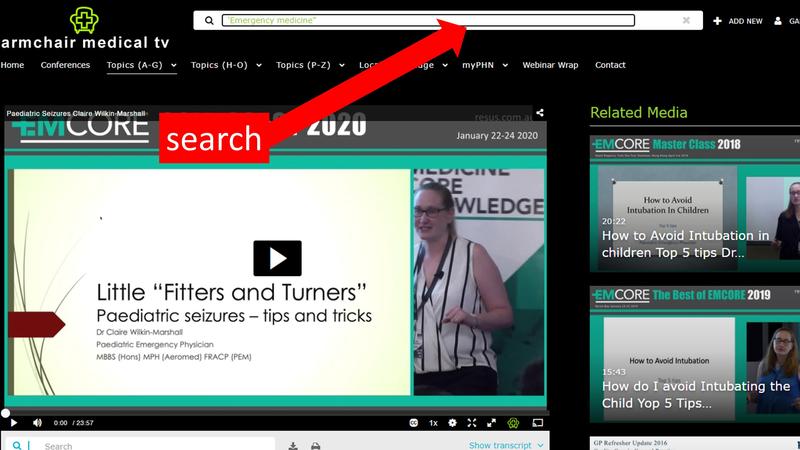Image resolution: width=800 pixels, height=450 pixels.
Task: Expand Topics (A-G) dropdown arrow
Action: [173, 65]
